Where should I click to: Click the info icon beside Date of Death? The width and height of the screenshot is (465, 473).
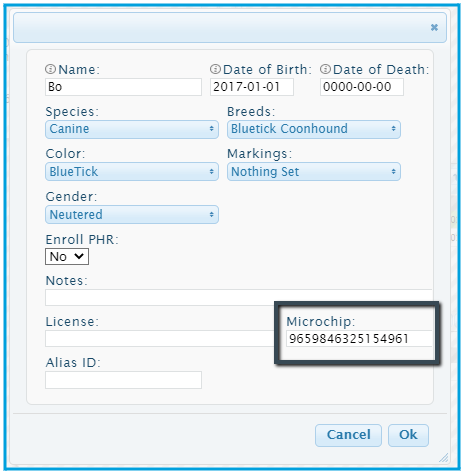(x=325, y=69)
